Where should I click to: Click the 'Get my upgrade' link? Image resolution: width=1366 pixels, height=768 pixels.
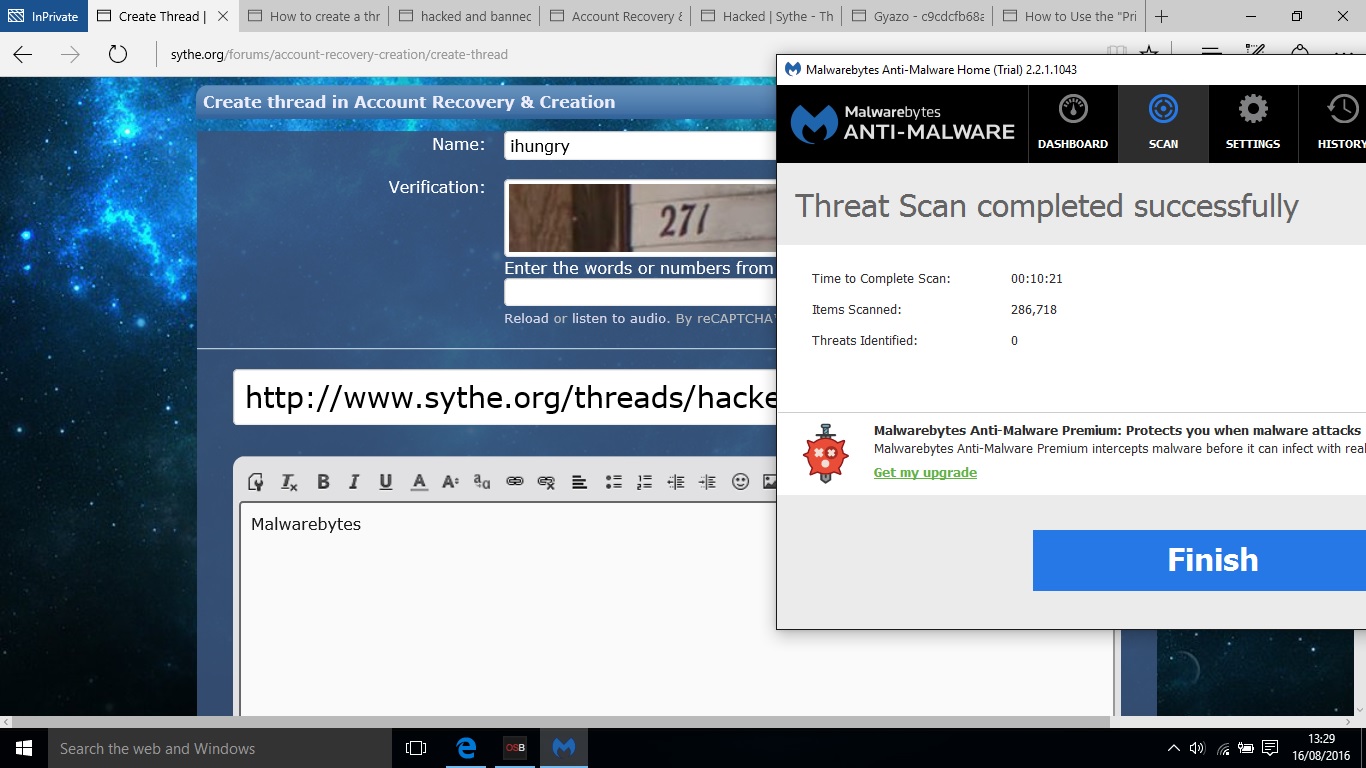coord(925,473)
